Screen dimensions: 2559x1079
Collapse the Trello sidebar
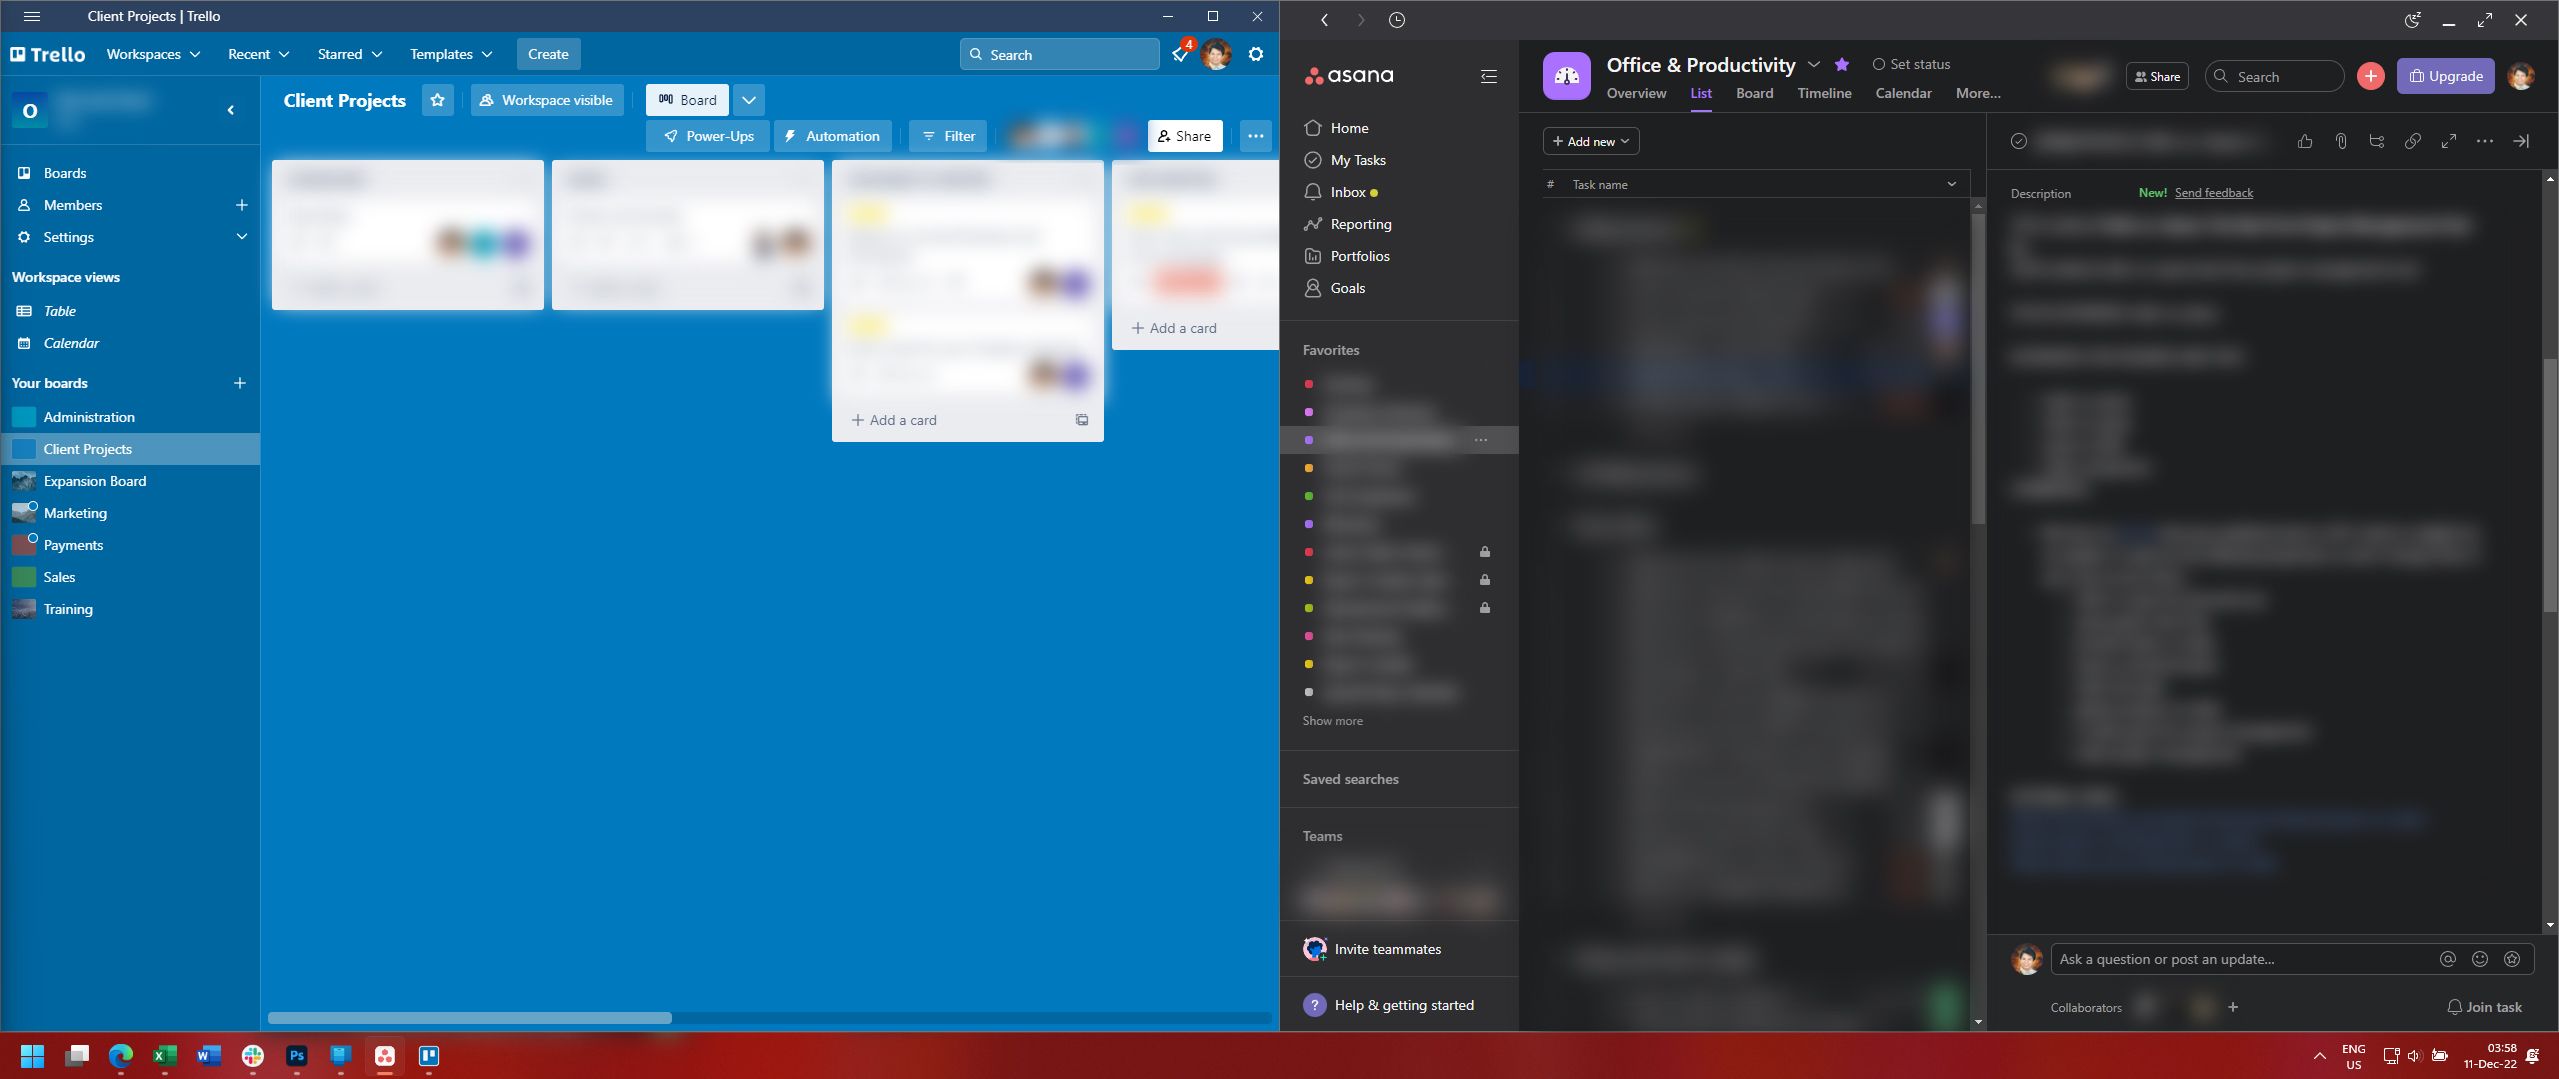(231, 110)
